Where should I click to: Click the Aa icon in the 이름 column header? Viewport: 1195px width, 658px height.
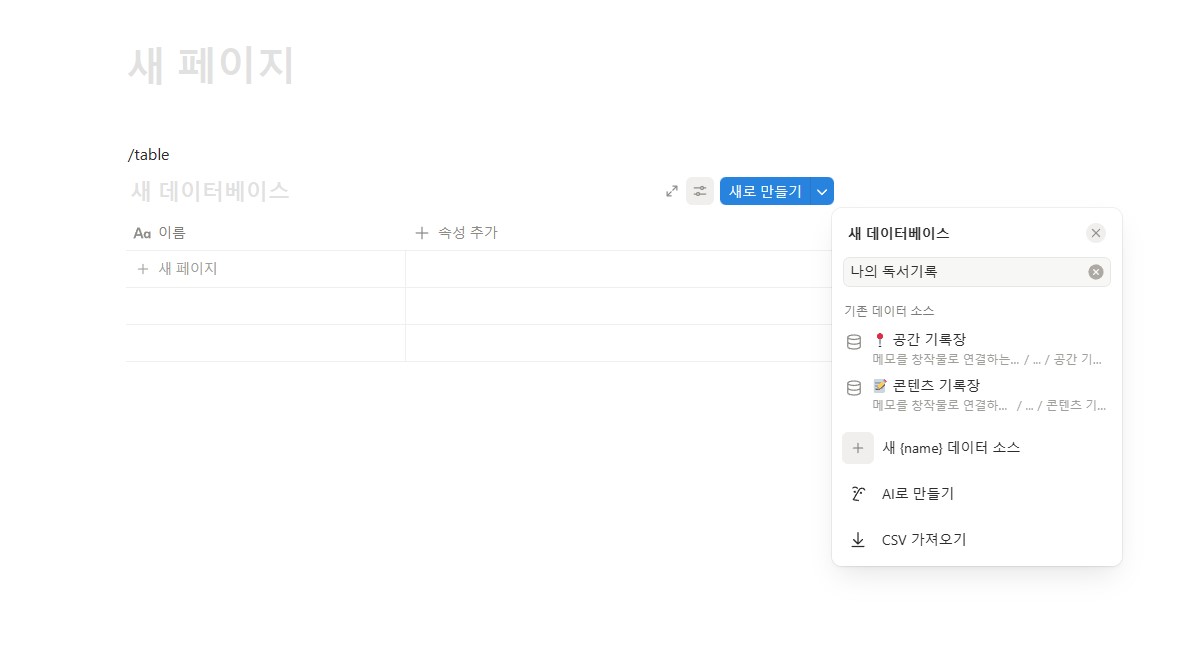coord(141,232)
